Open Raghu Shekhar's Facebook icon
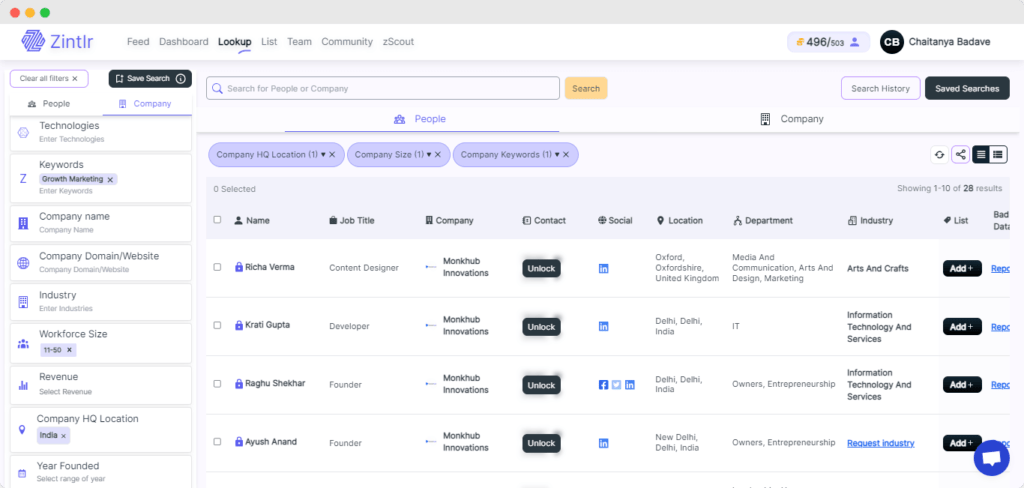This screenshot has width=1024, height=488. click(x=603, y=385)
